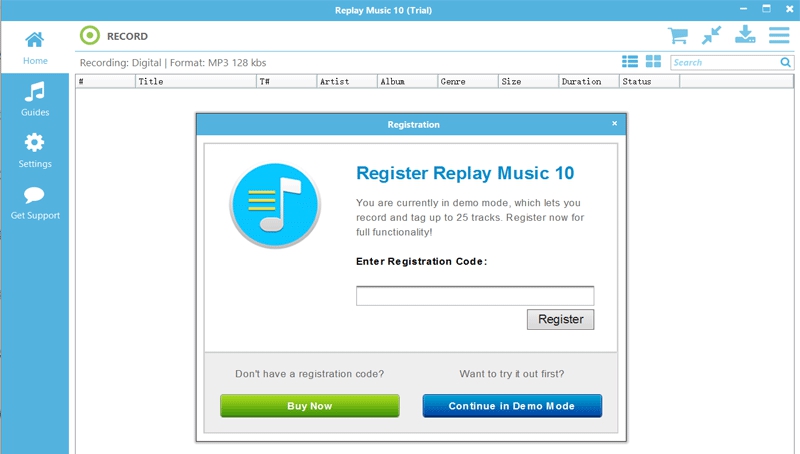
Task: Open Get Support chat bubble
Action: [35, 203]
